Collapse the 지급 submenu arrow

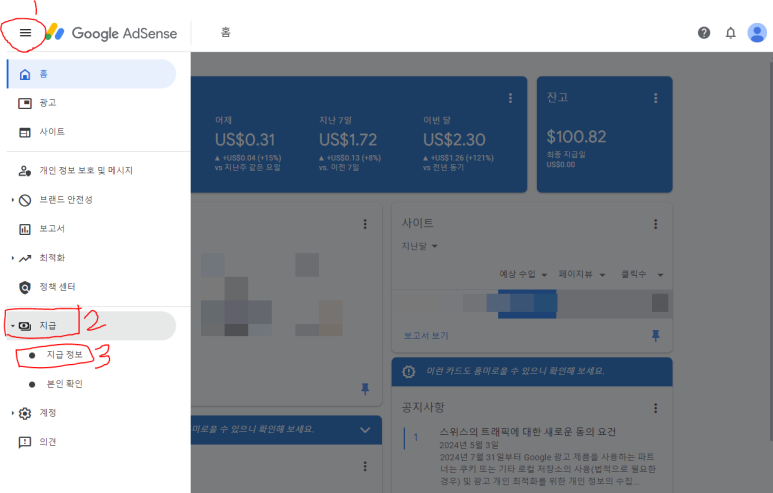click(12, 326)
